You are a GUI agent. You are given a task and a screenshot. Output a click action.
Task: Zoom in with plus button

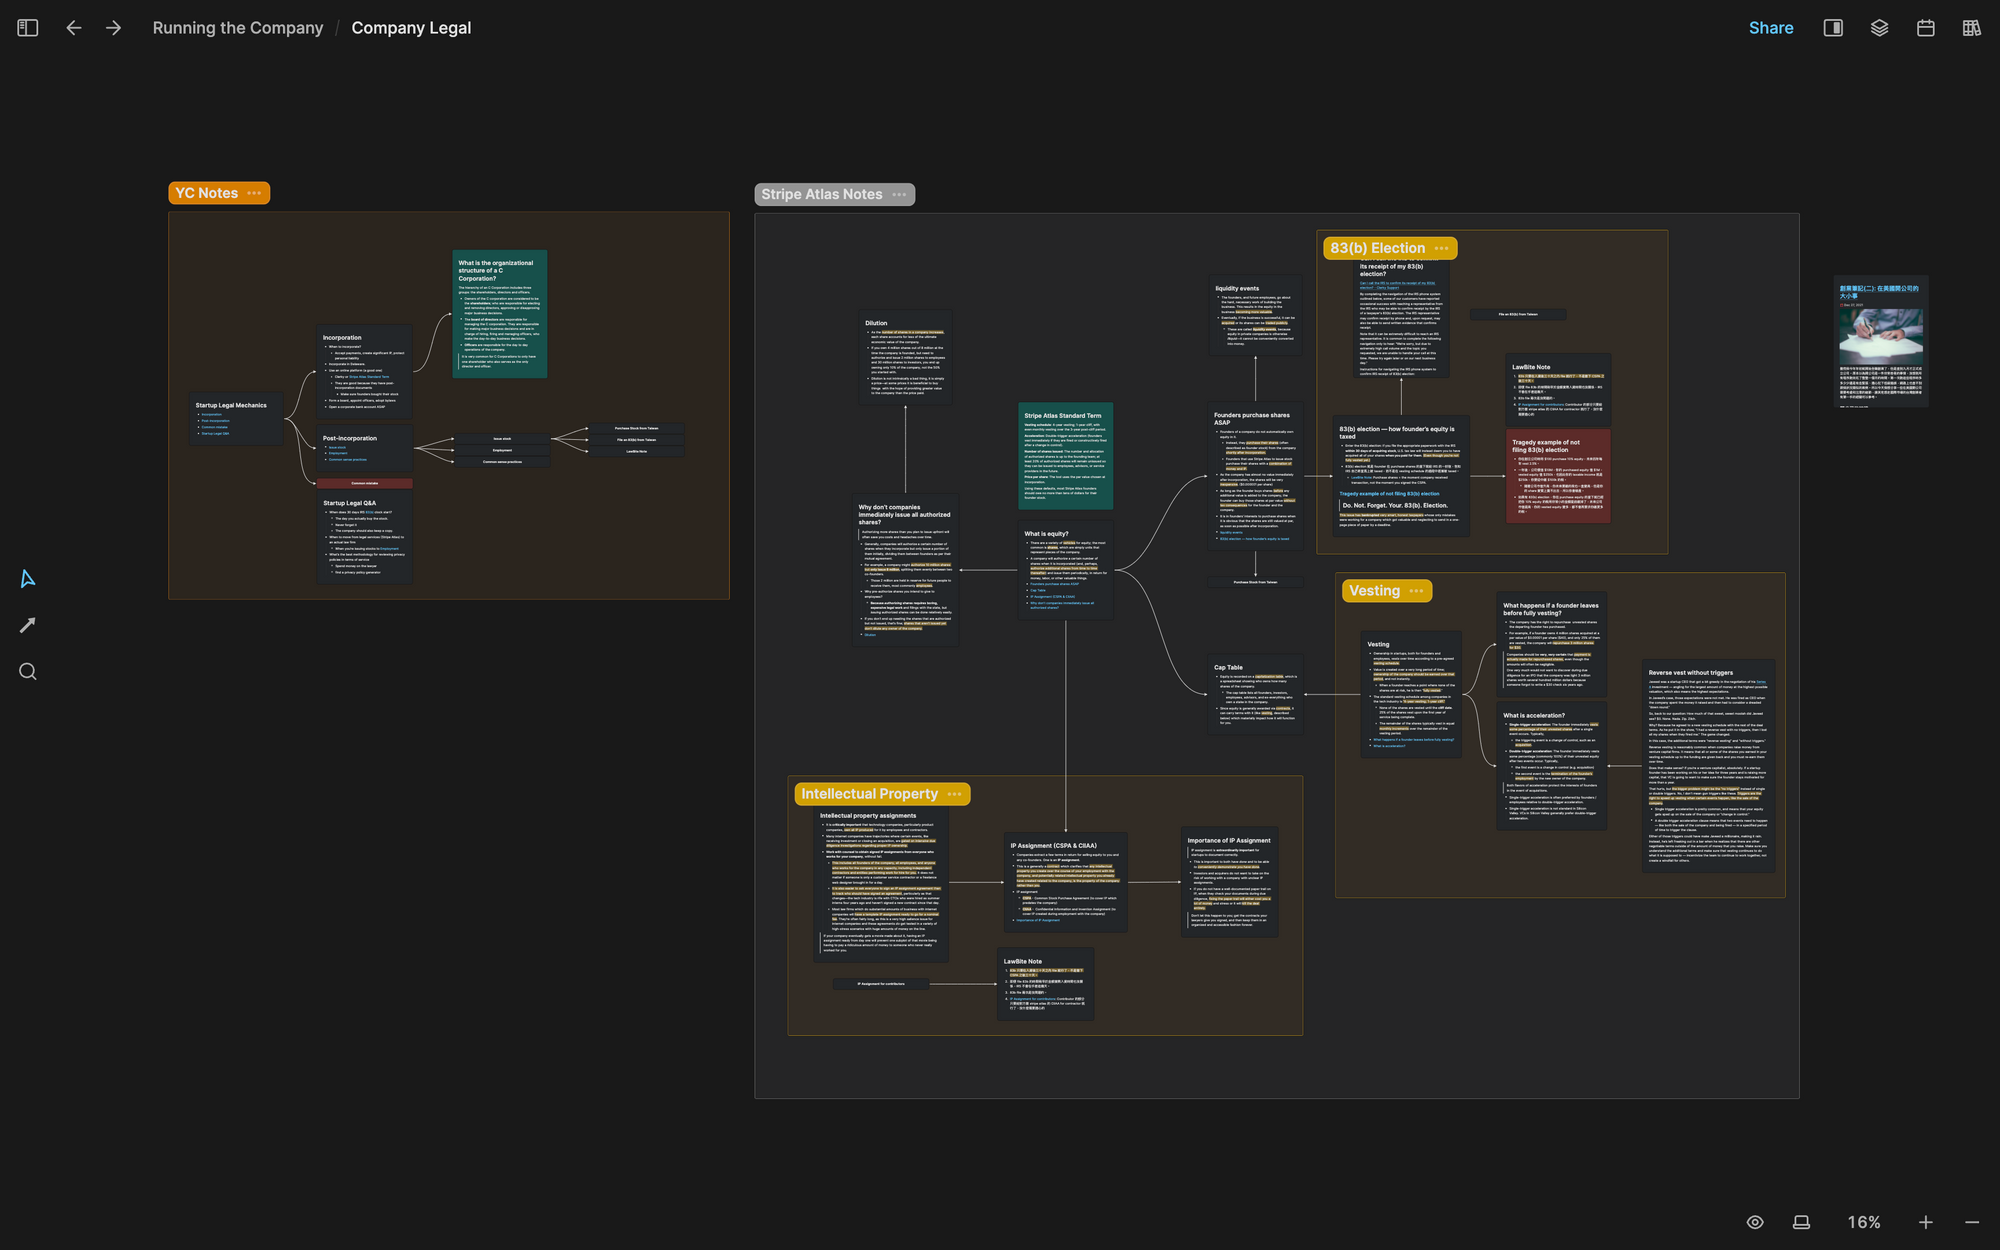[1925, 1222]
